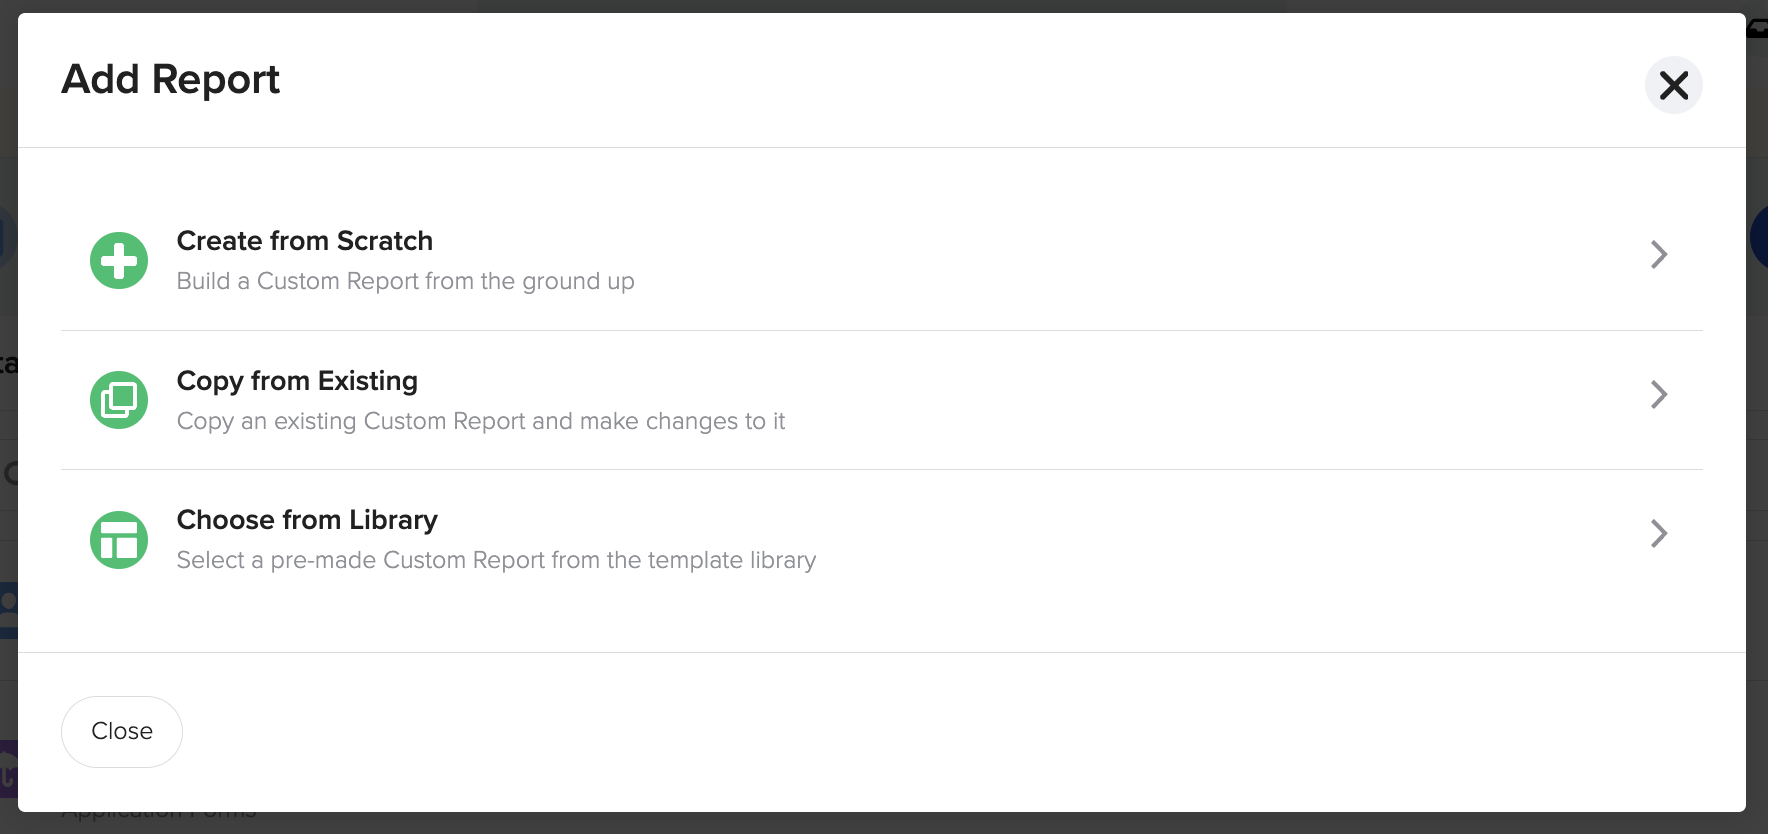Select the green plus icon for Create from Scratch
Viewport: 1768px width, 834px height.
click(x=118, y=260)
